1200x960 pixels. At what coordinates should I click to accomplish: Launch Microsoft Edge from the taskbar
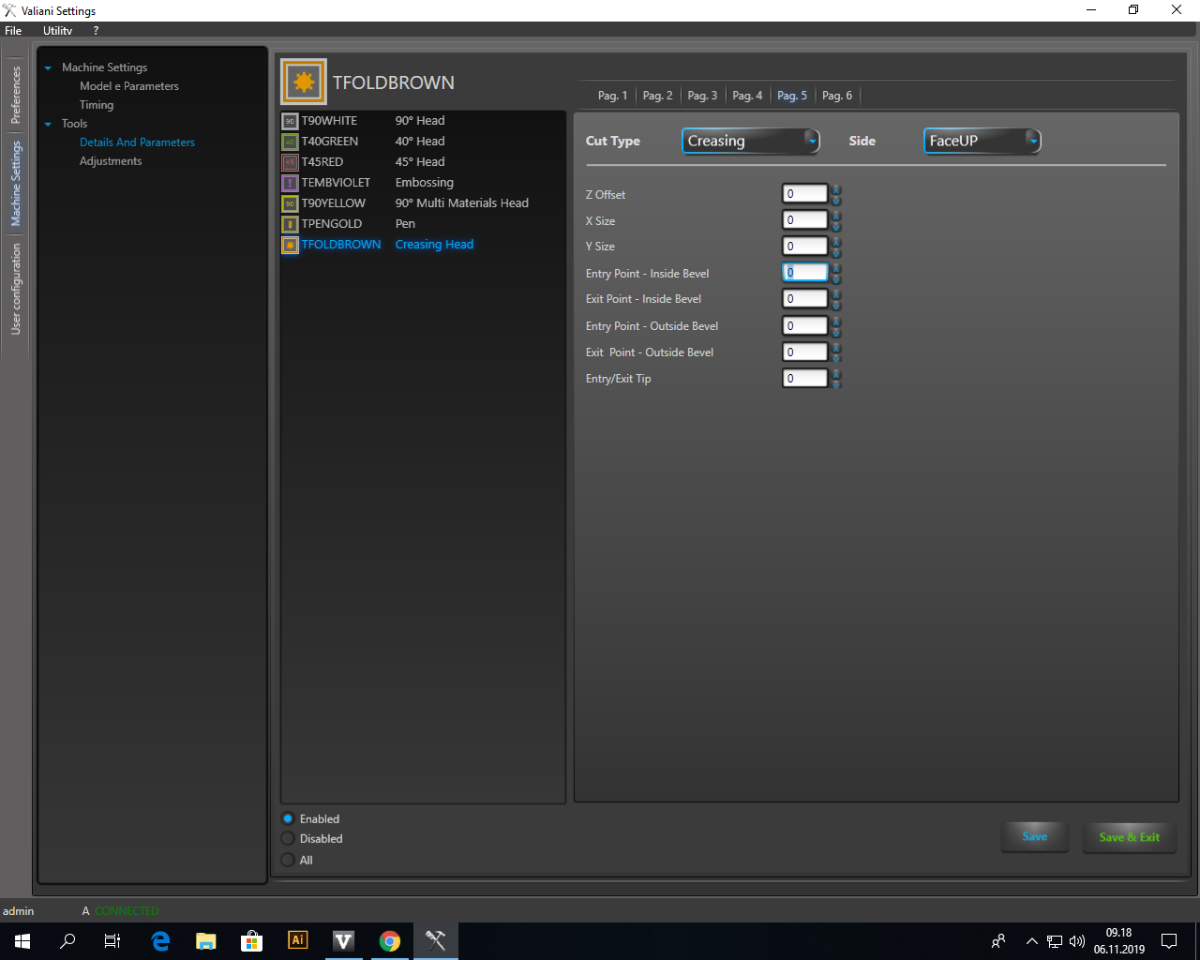160,941
